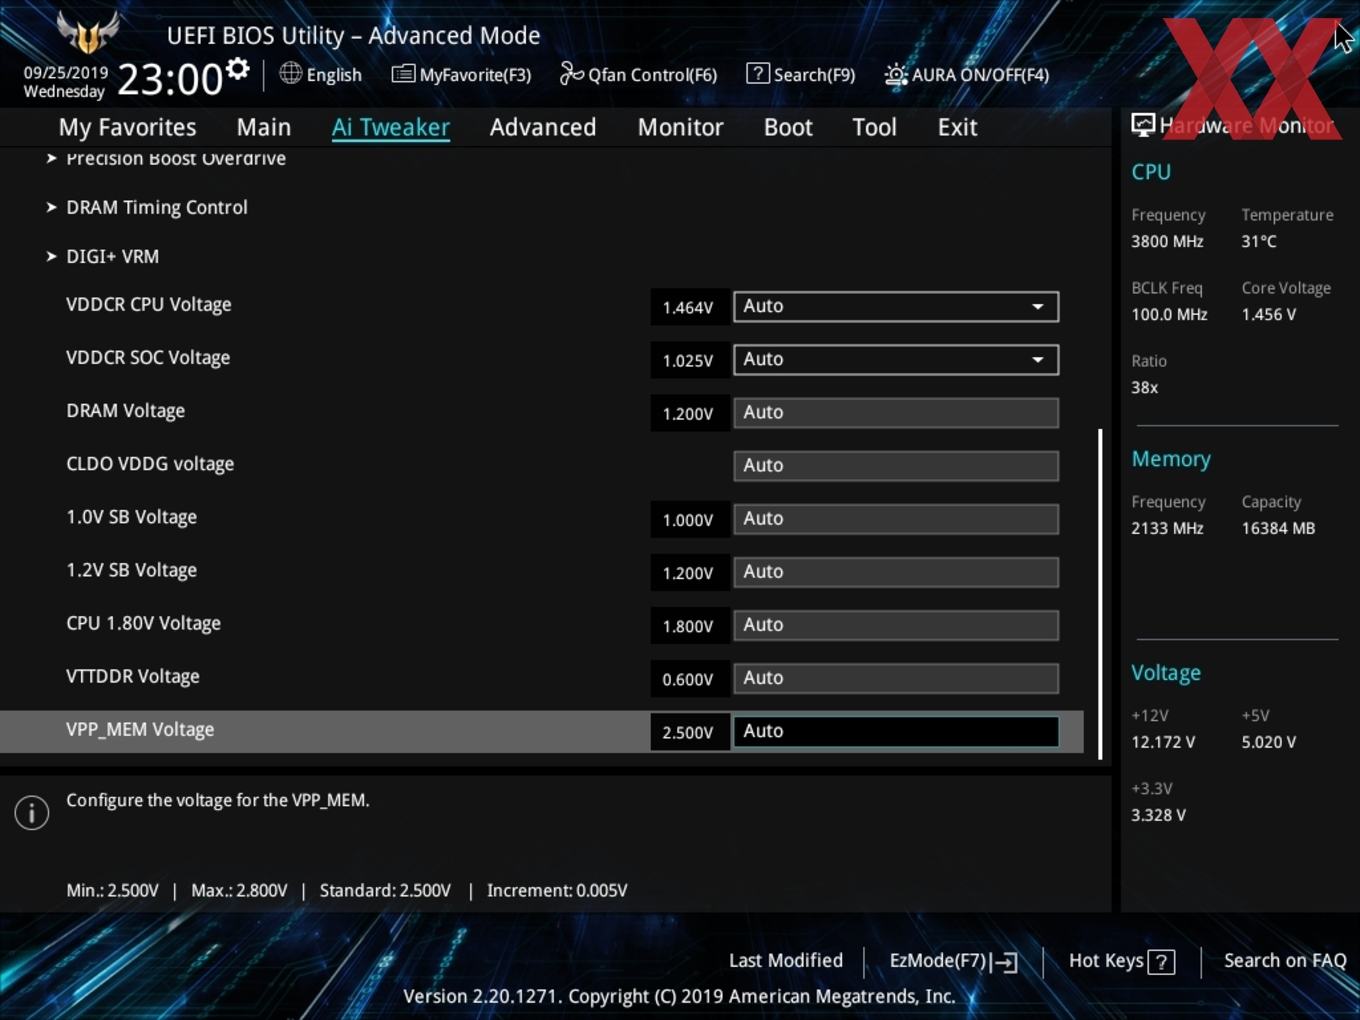
Task: Click the EzMode exit arrow icon
Action: [1006, 962]
